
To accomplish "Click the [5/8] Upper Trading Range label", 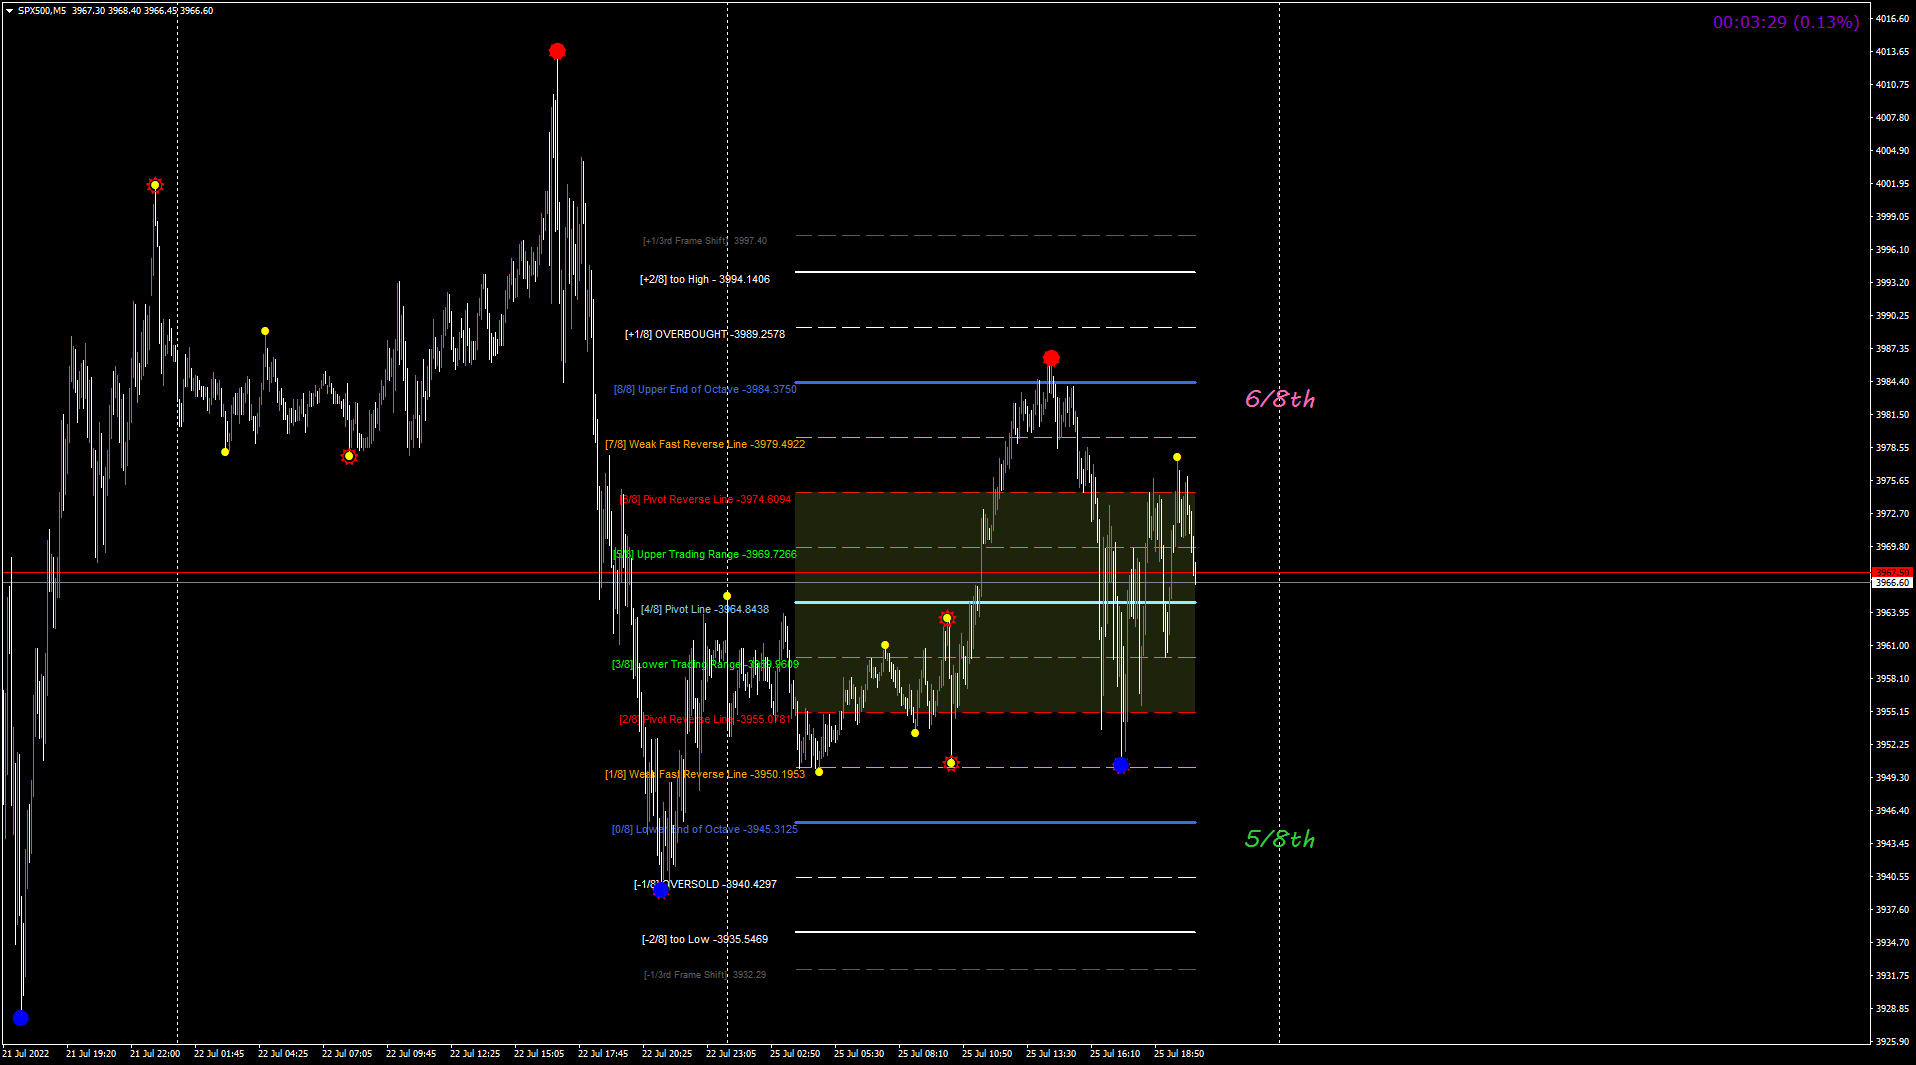I will (705, 555).
